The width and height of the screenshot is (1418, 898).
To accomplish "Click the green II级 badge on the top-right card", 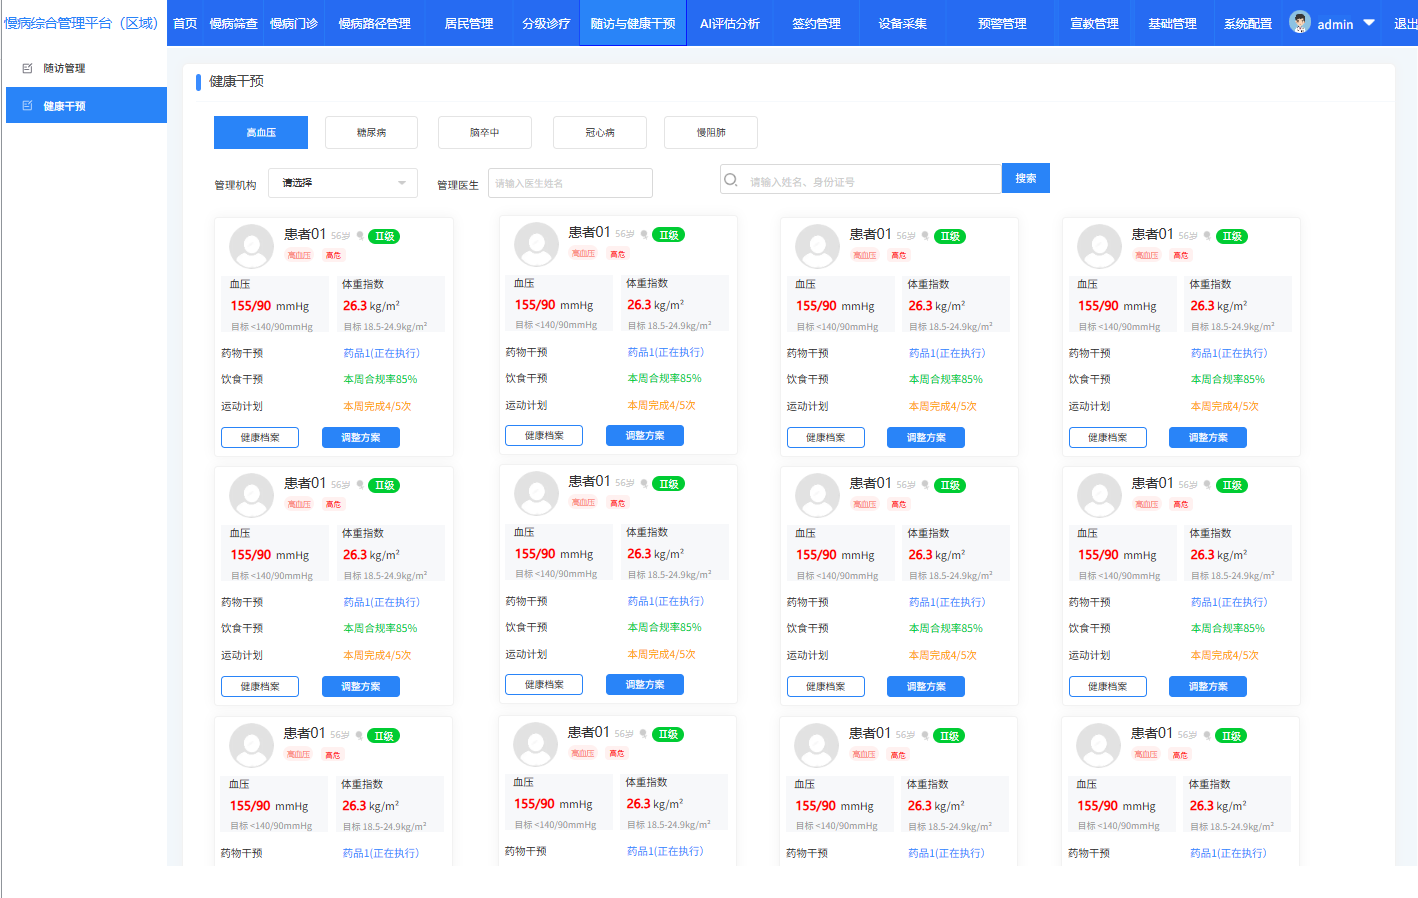I will (x=1232, y=236).
